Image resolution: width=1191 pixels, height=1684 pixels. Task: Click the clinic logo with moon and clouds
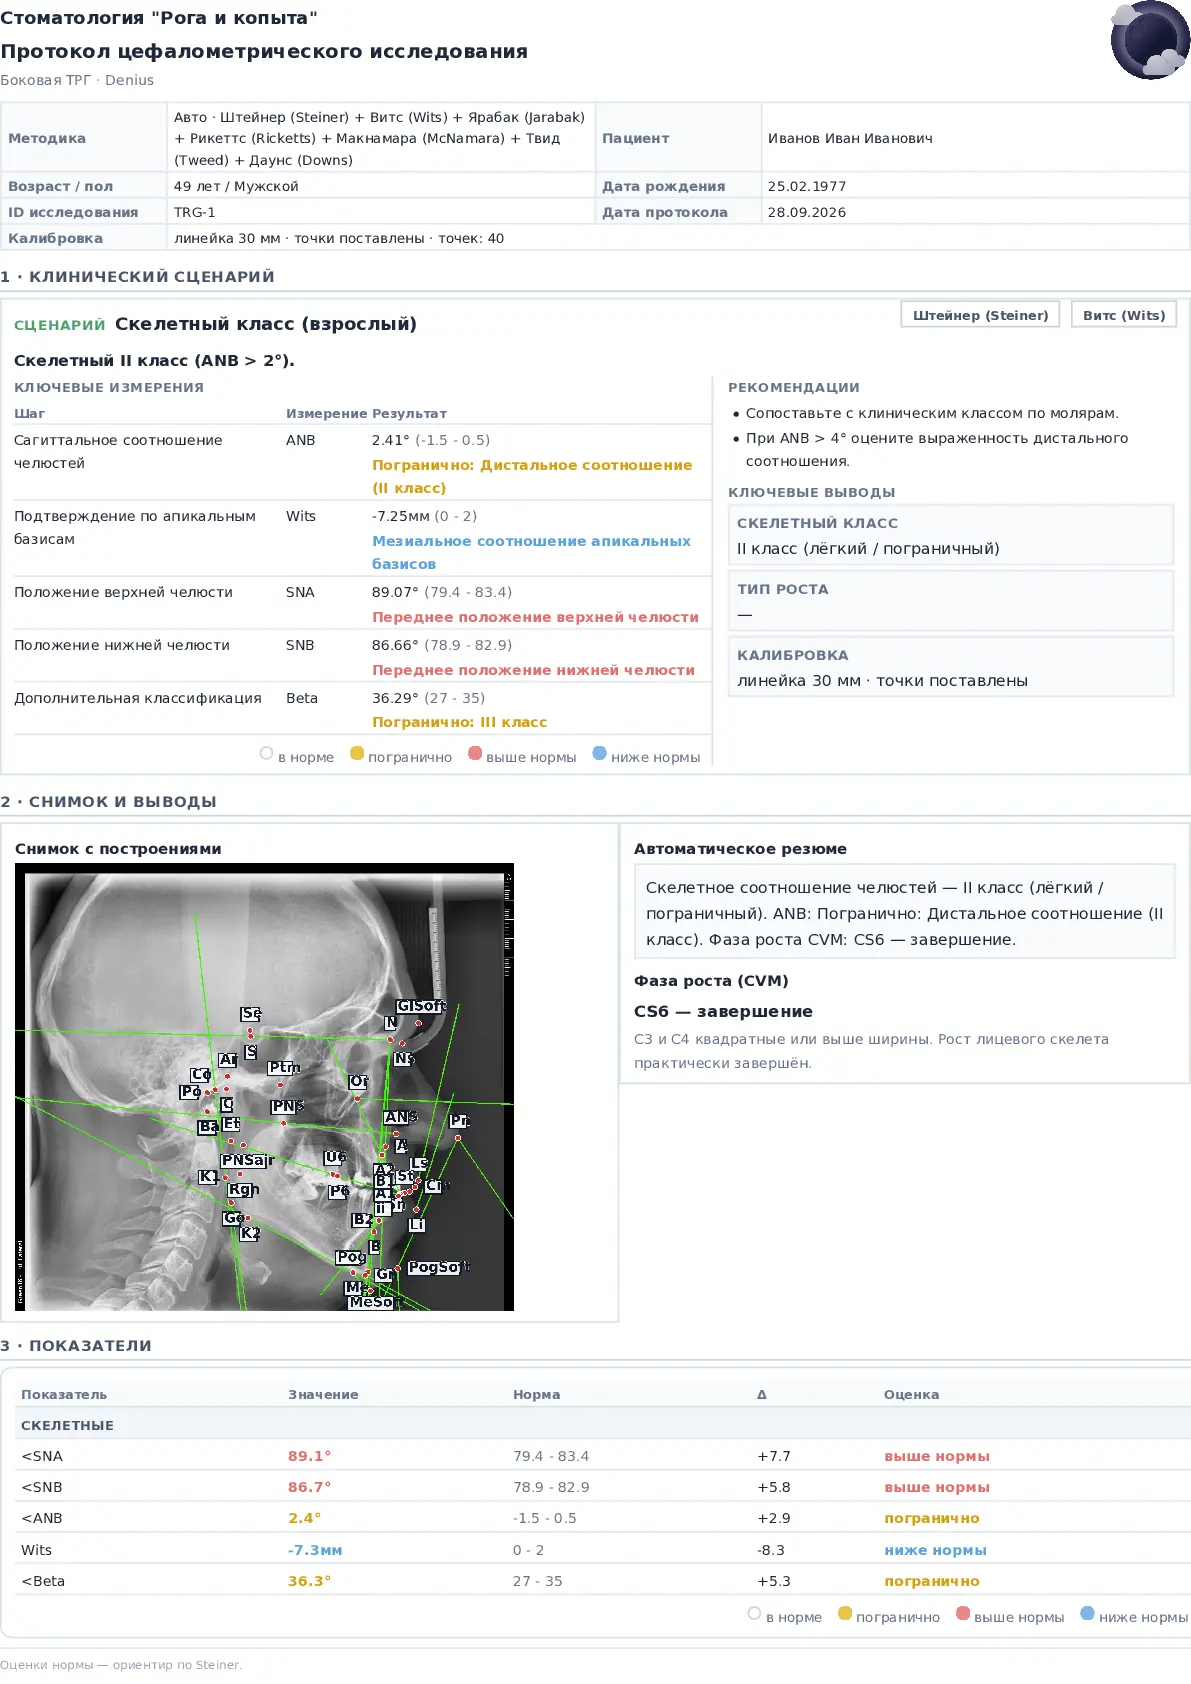[1150, 40]
